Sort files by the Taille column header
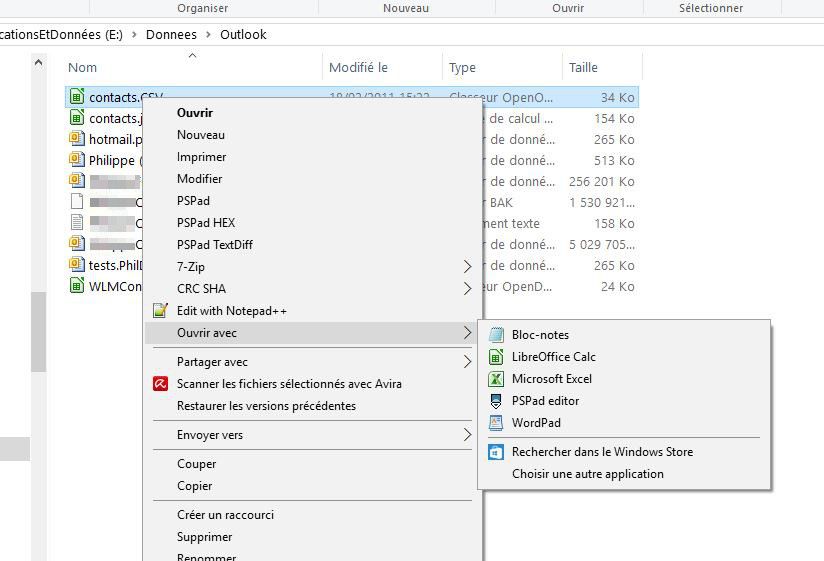Screen dimensions: 824x561 [583, 68]
